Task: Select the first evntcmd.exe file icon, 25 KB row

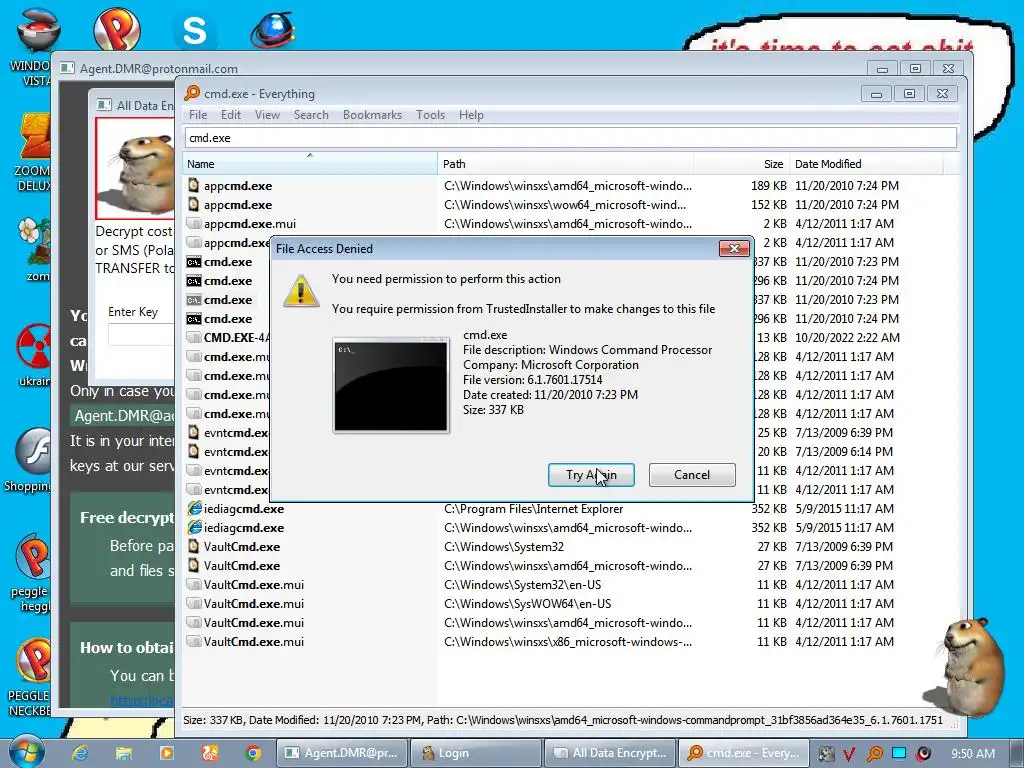Action: point(194,432)
